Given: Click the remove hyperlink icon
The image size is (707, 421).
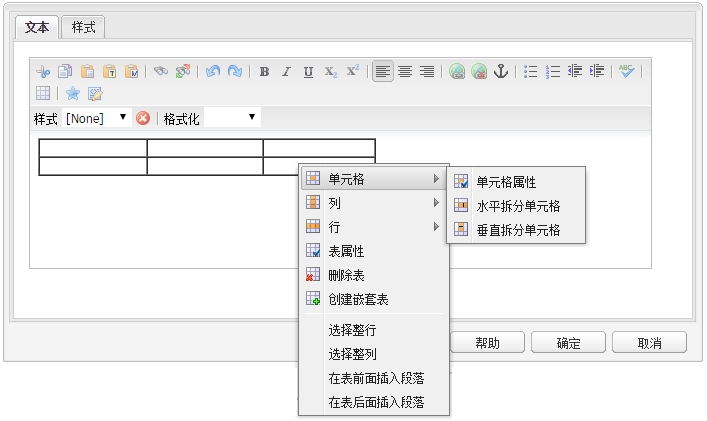Looking at the screenshot, I should 479,71.
